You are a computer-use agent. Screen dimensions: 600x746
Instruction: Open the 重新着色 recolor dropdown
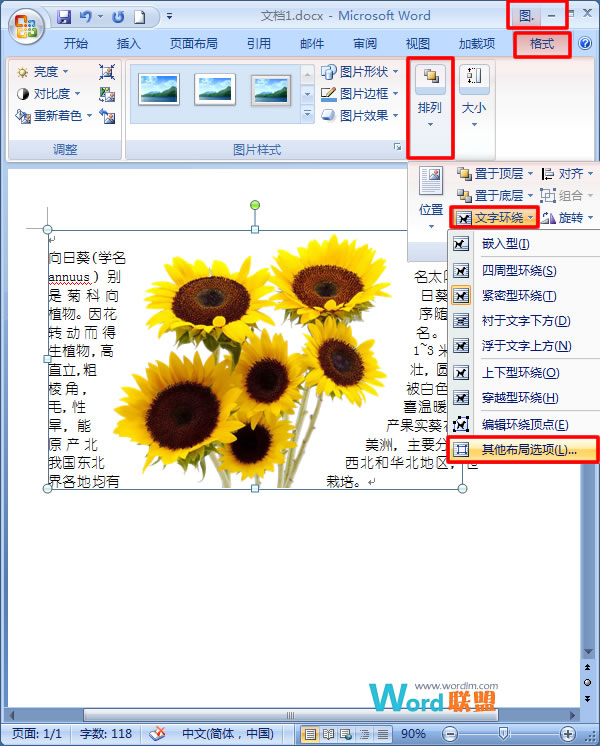pyautogui.click(x=54, y=116)
